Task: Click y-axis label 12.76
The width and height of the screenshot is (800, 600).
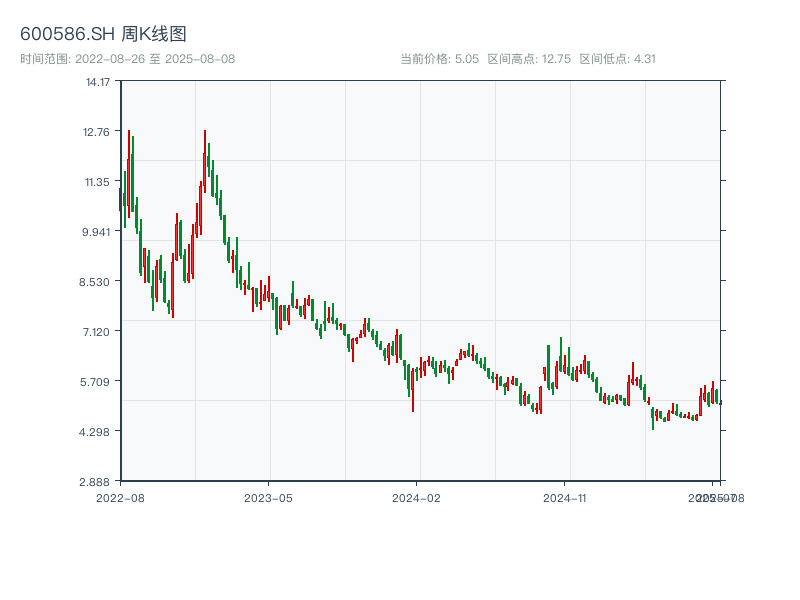Action: (96, 132)
